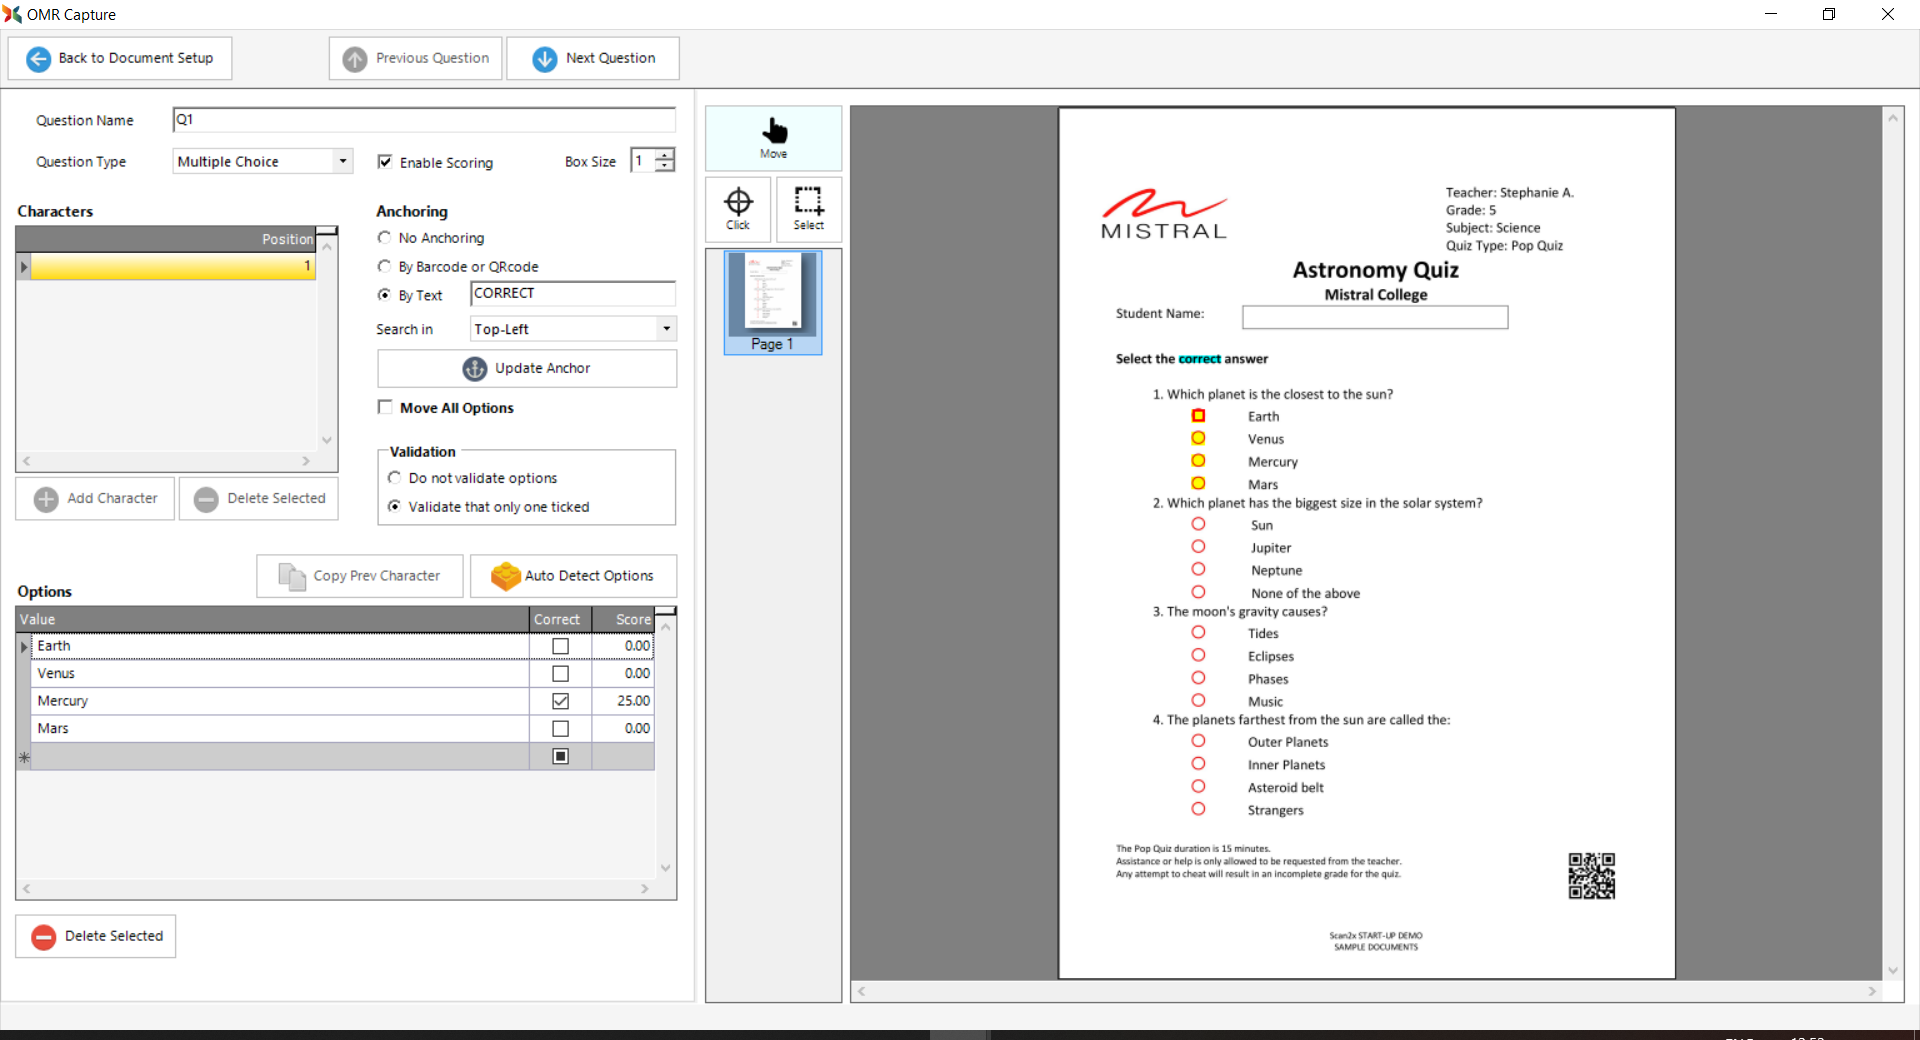Click Copy Prev Character button
1920x1040 pixels.
point(360,576)
